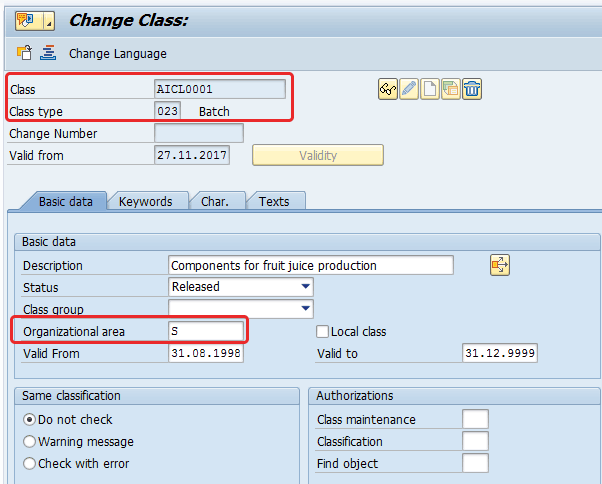Click the Organizational area input field
This screenshot has height=484, width=602.
(206, 331)
